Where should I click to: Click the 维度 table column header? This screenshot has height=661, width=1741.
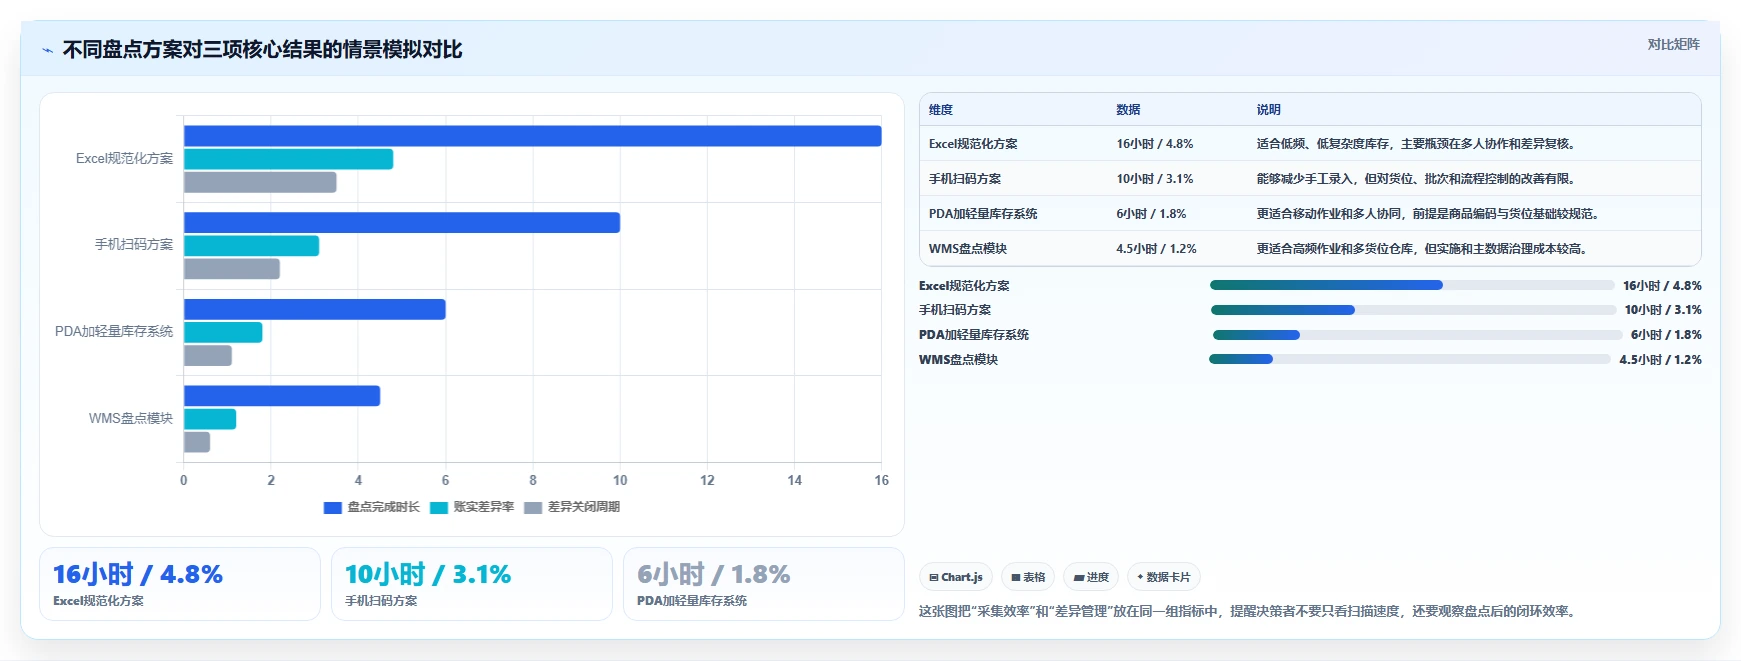pos(941,110)
